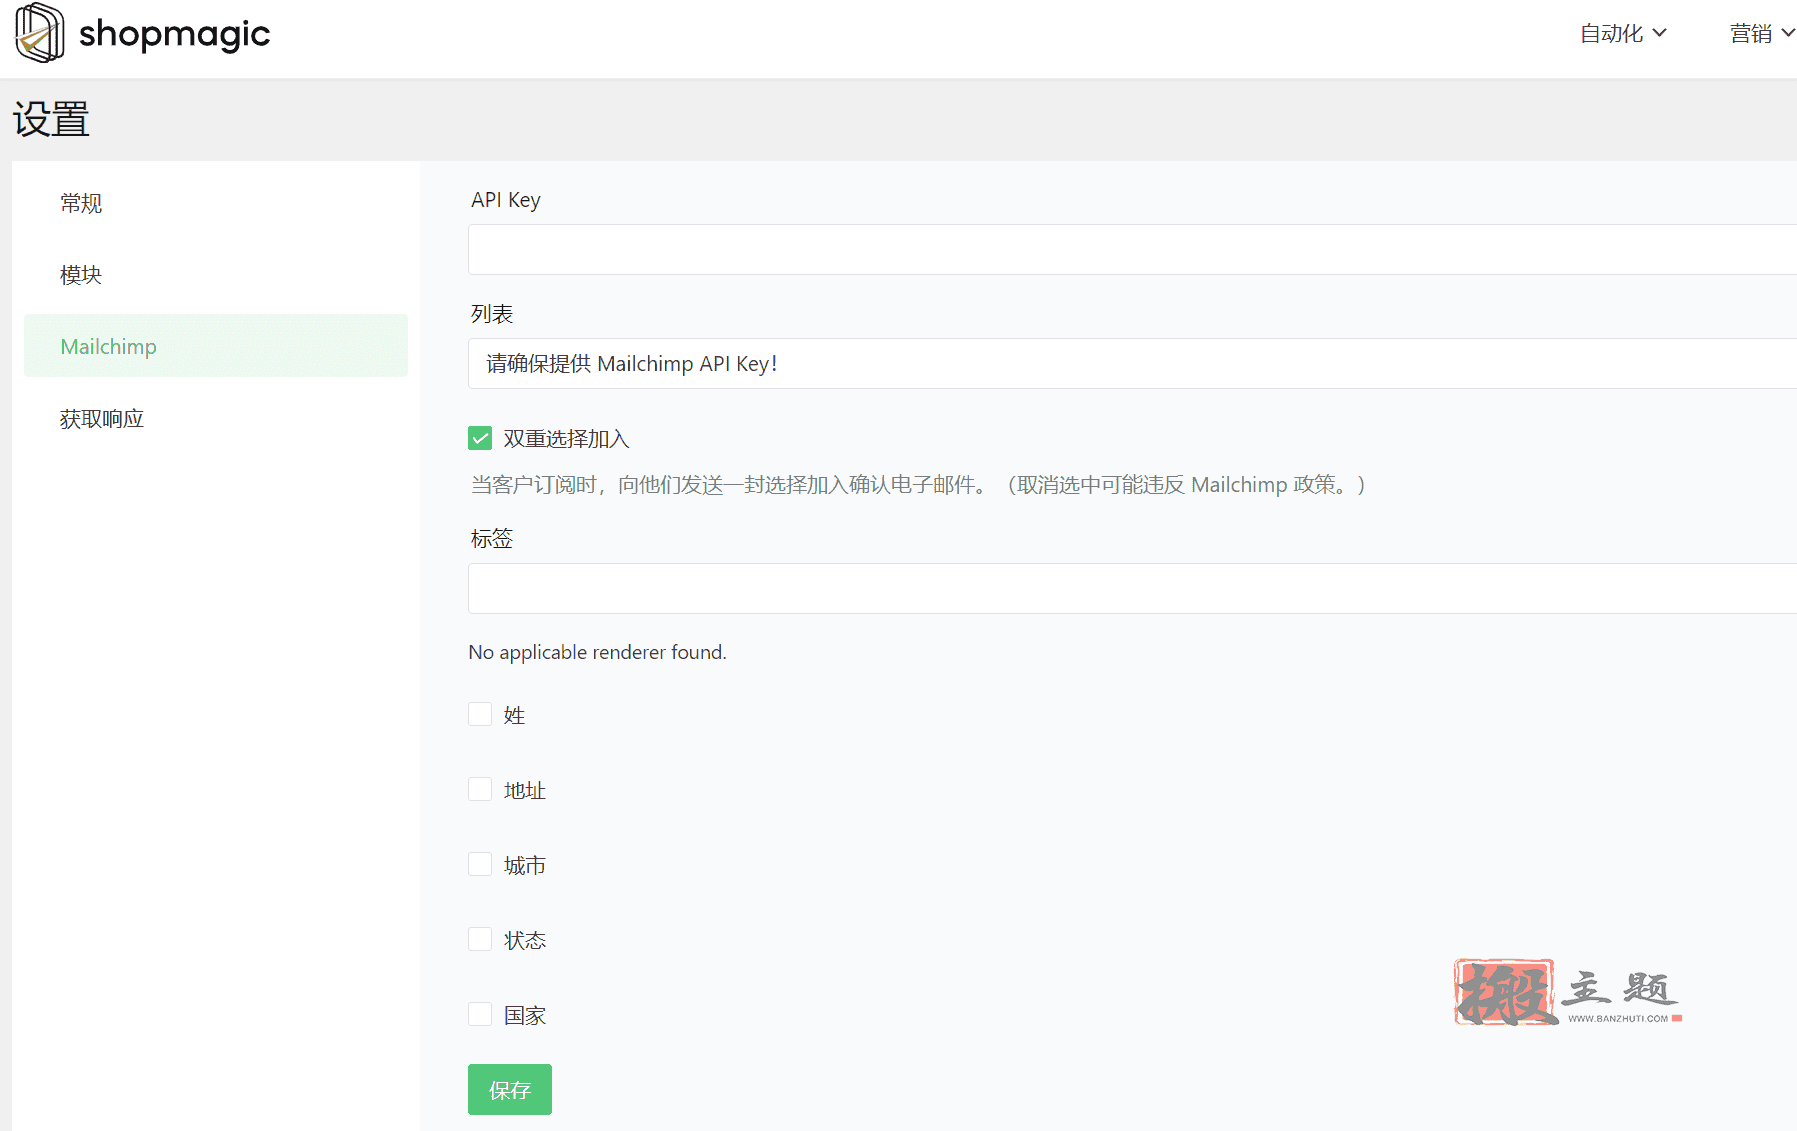The height and width of the screenshot is (1131, 1797).
Task: Select the 获取响应 settings tab
Action: coord(216,418)
